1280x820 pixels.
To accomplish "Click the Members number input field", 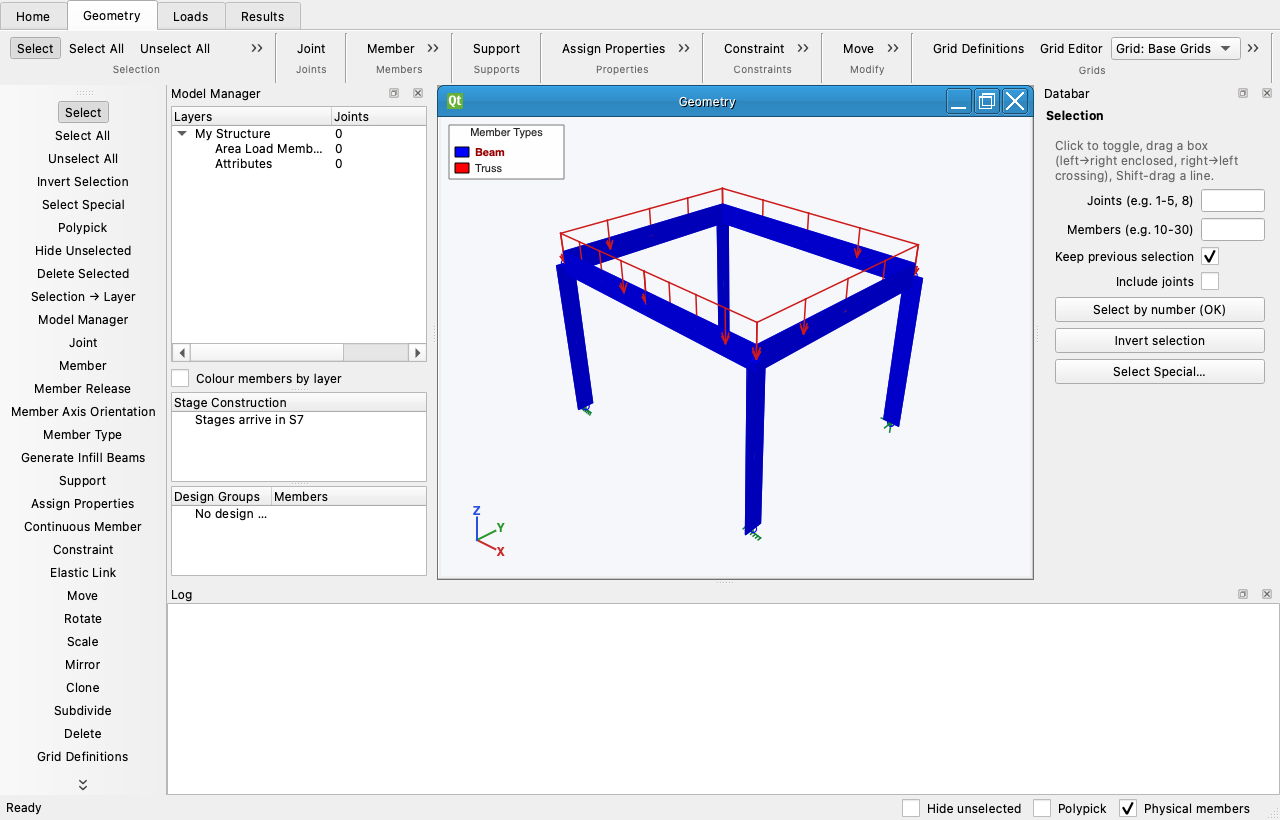I will click(1232, 229).
